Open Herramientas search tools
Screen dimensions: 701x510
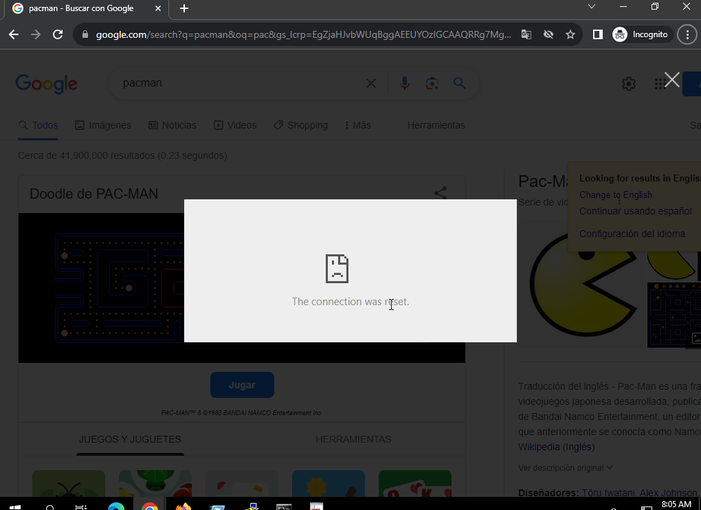pyautogui.click(x=436, y=125)
